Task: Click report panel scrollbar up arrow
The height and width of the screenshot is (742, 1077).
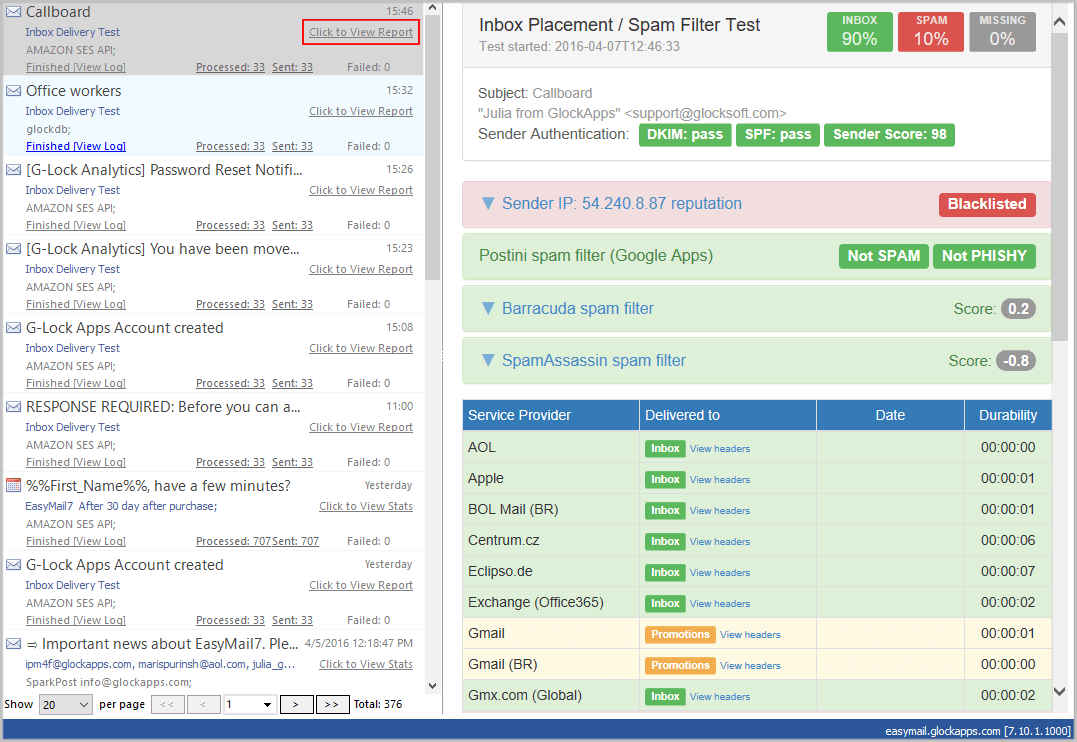Action: [x=1060, y=22]
